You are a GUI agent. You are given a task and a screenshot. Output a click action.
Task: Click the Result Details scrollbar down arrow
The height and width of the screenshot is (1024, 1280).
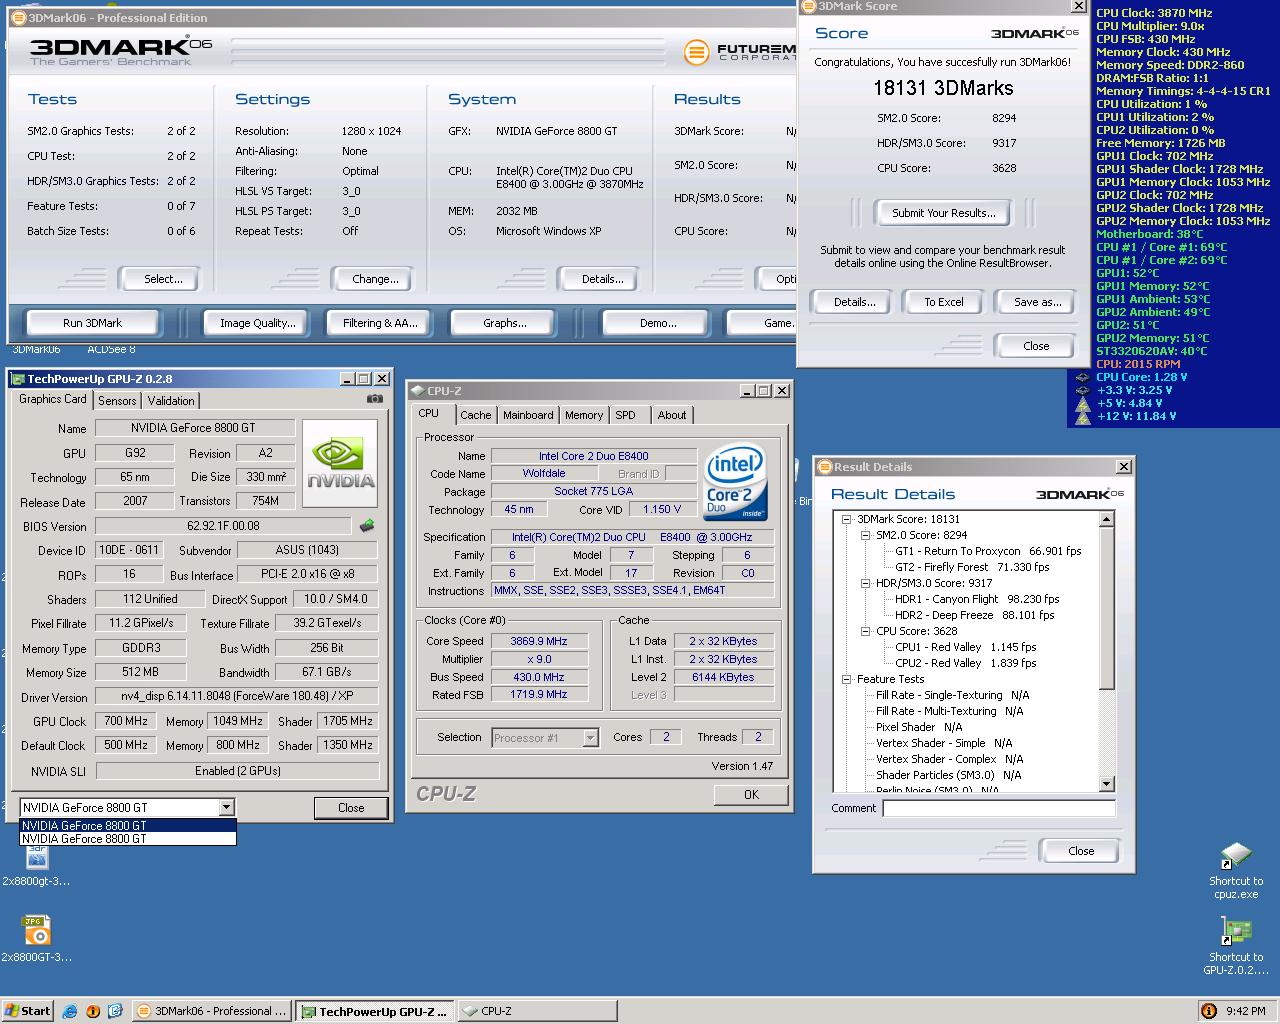[1106, 784]
